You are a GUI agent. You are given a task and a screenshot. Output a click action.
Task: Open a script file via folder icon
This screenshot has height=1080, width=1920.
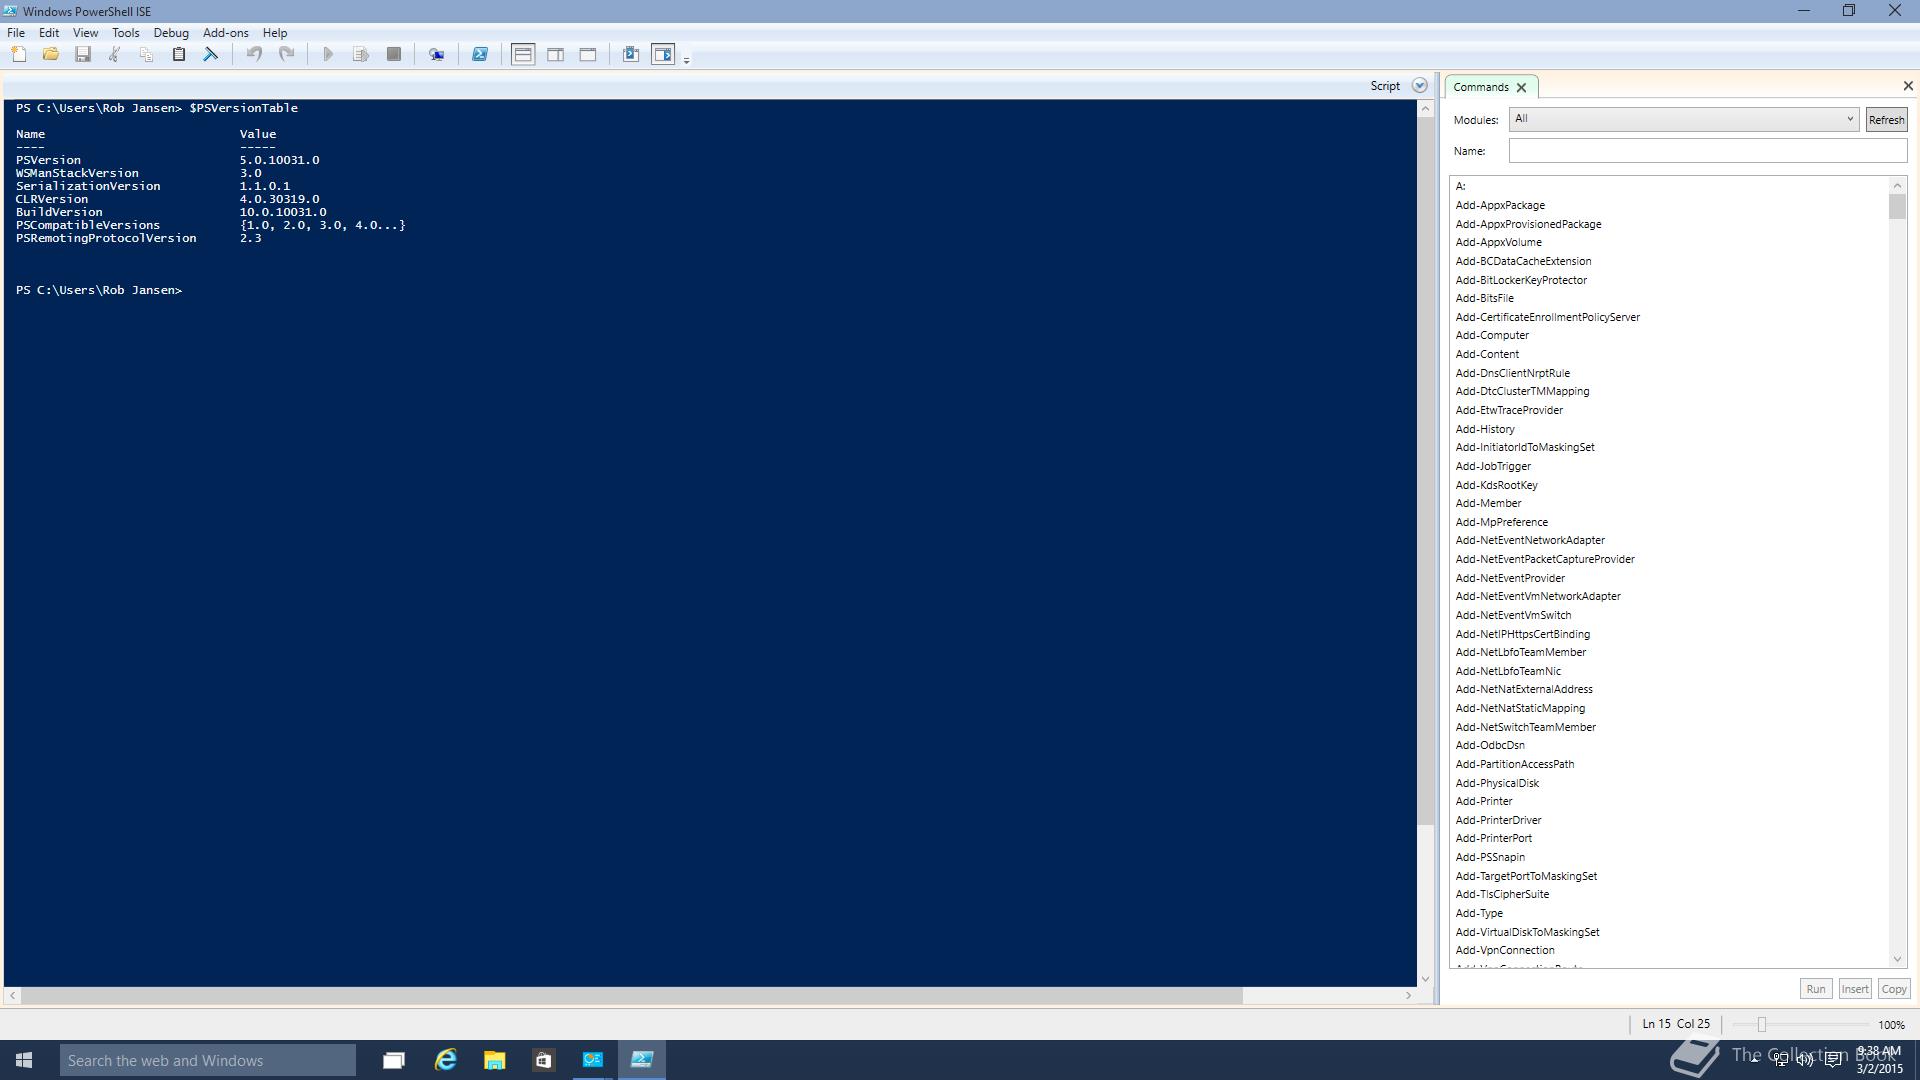[x=51, y=55]
